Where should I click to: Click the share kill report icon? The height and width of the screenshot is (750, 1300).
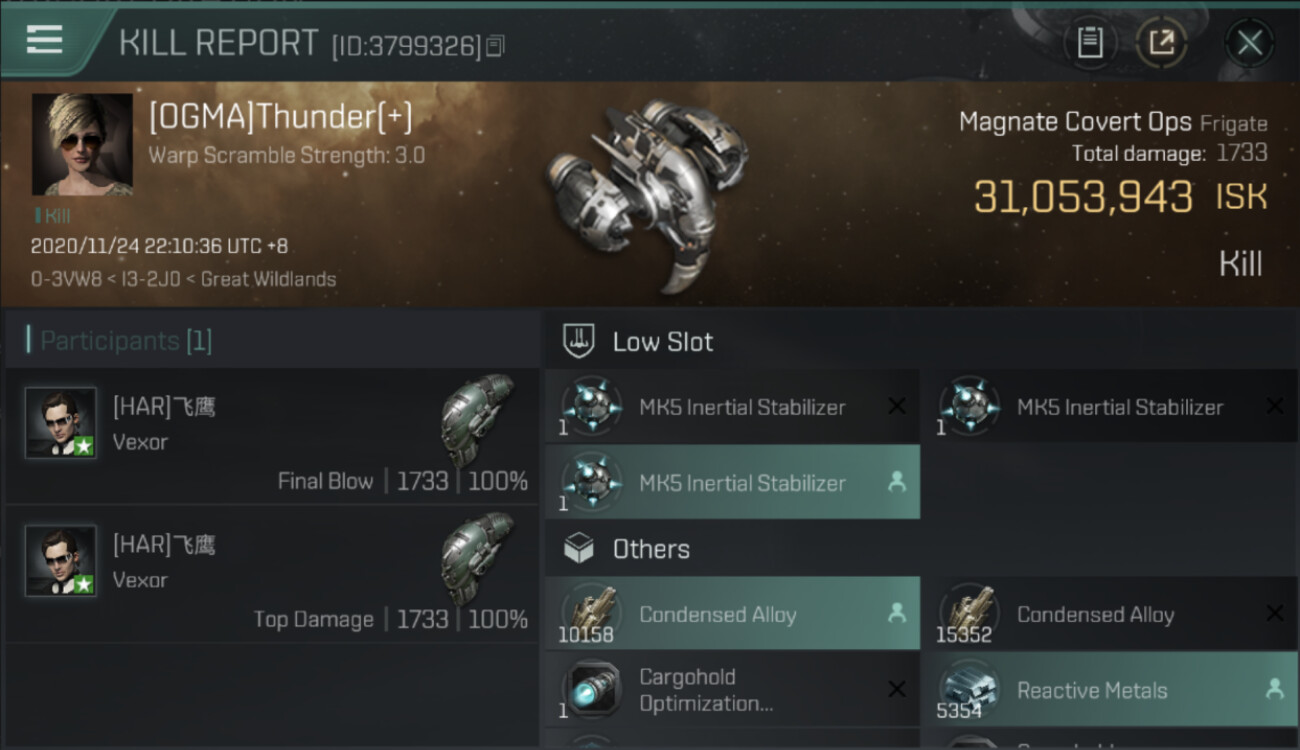[1161, 43]
